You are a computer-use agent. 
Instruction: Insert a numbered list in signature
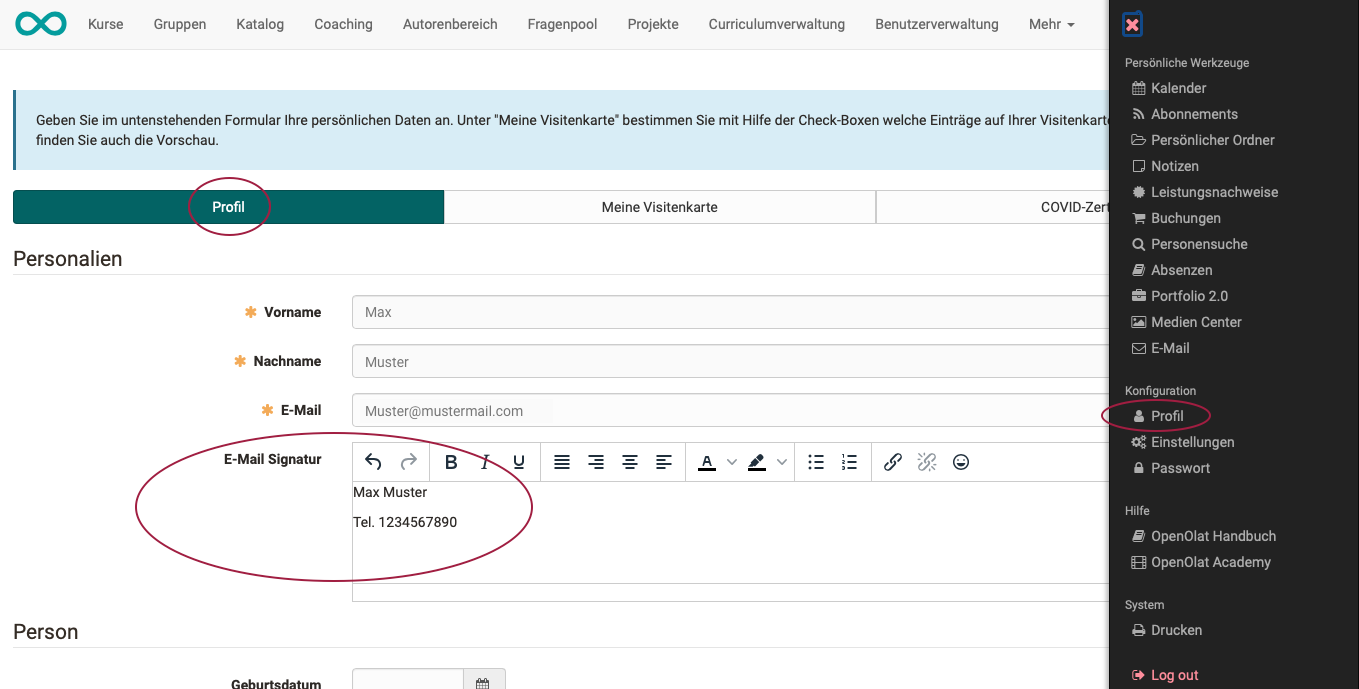pos(849,462)
